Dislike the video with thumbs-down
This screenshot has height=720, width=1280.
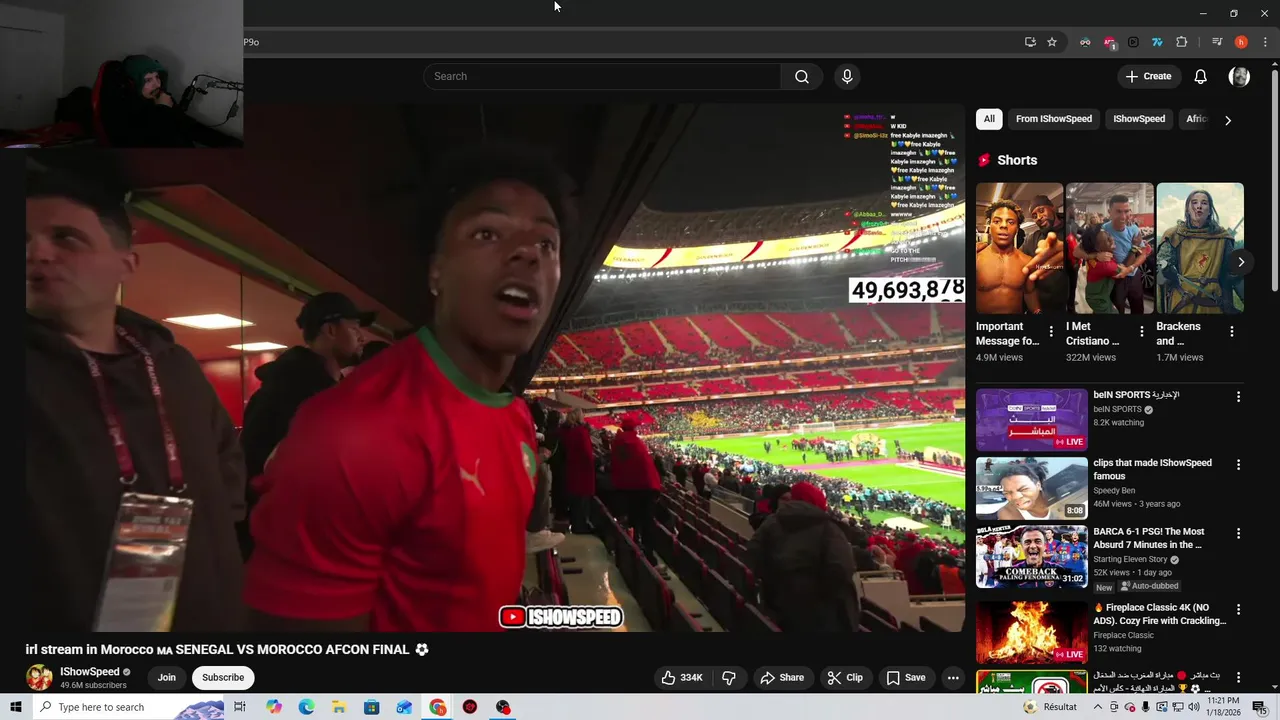(729, 677)
